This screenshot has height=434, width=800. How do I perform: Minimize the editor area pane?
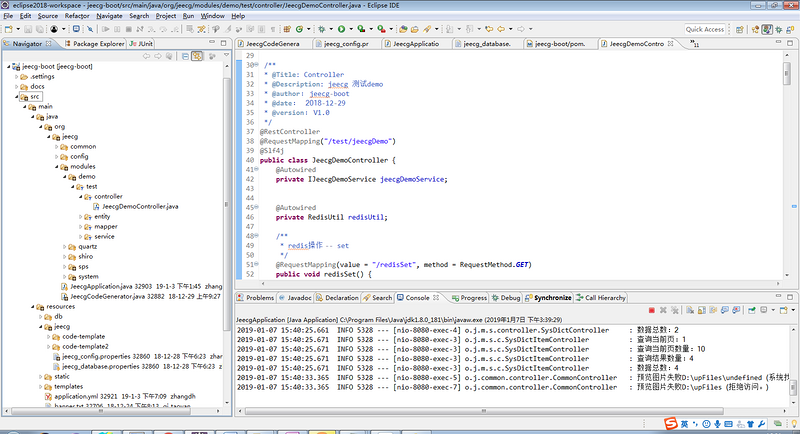coord(776,44)
